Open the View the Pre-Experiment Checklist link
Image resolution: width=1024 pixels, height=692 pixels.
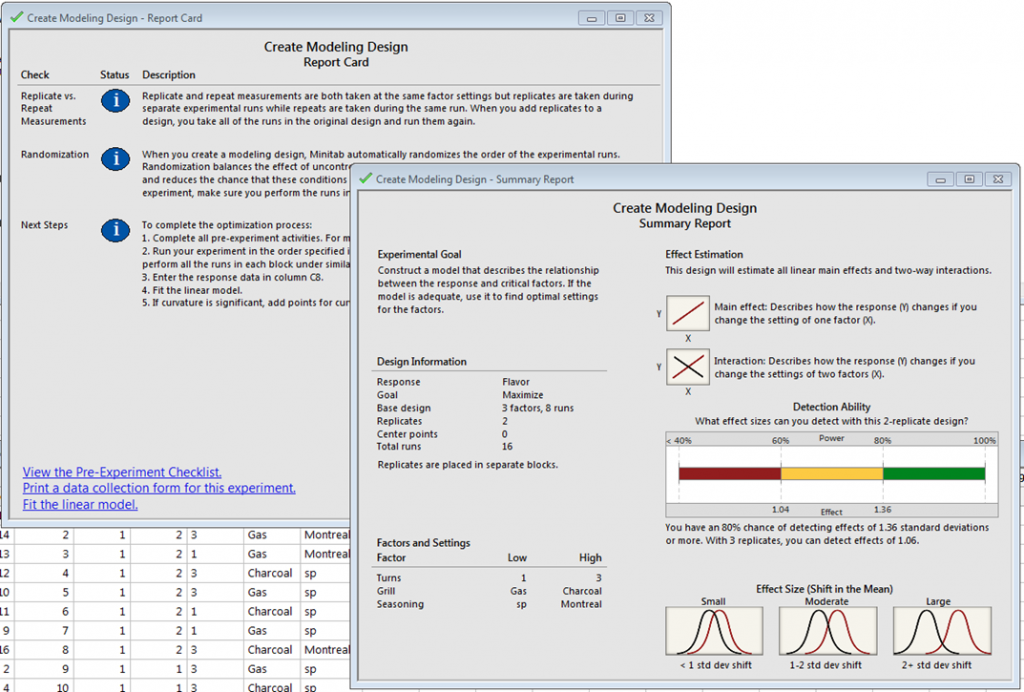(x=122, y=472)
